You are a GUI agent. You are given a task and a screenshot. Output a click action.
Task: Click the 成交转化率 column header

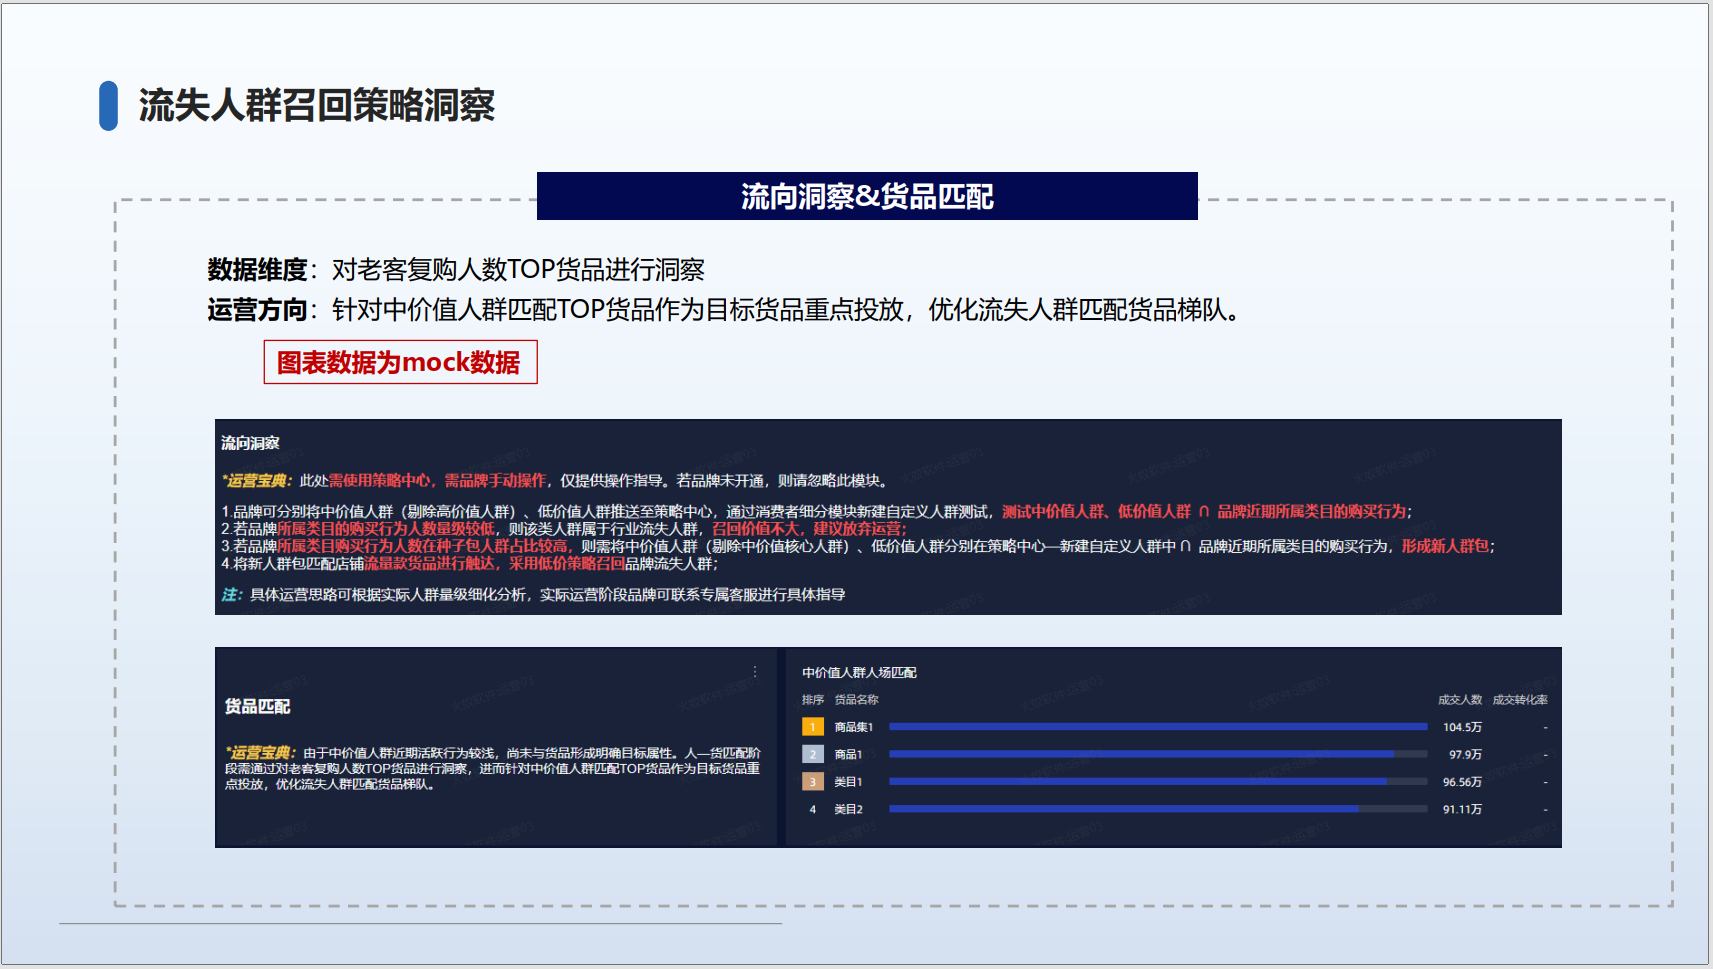click(x=1520, y=700)
